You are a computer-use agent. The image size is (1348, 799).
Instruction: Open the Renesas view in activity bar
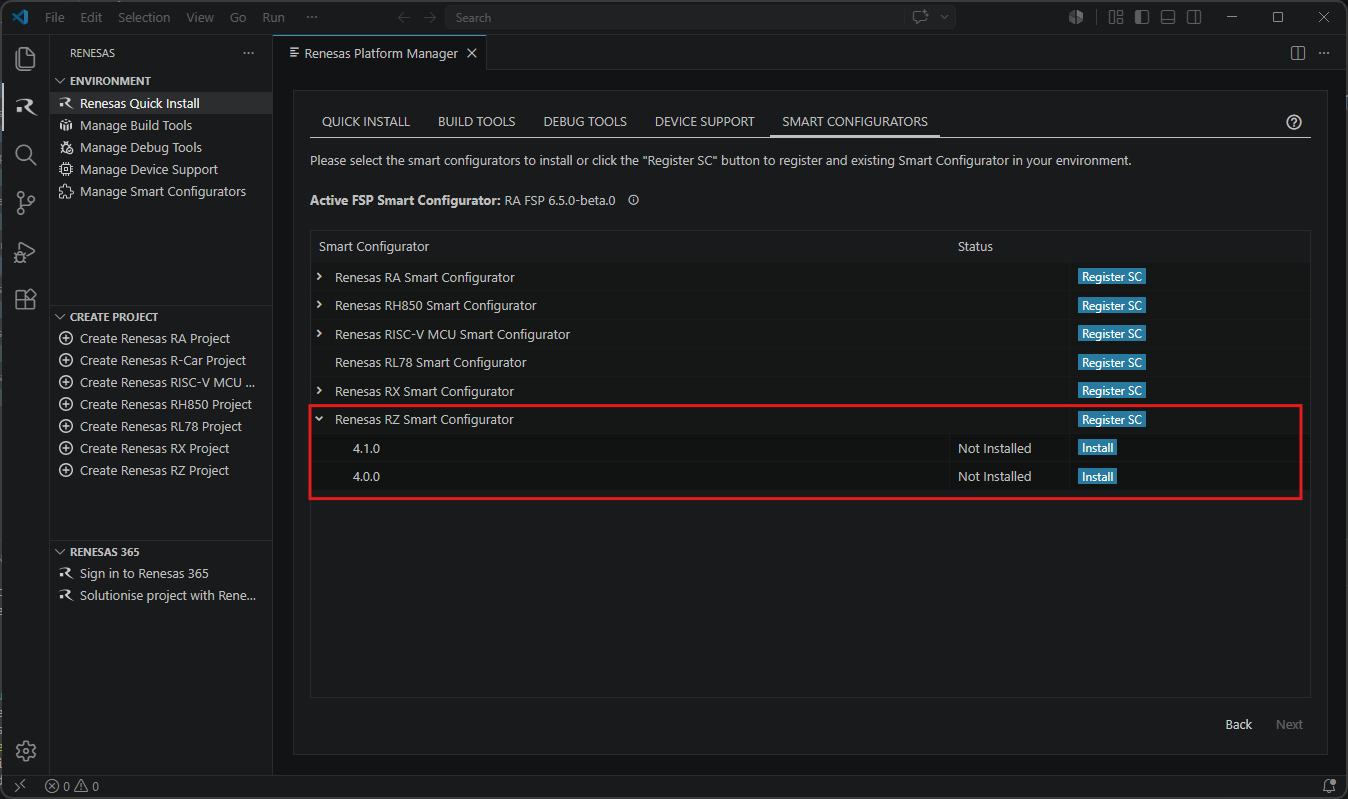pos(26,107)
